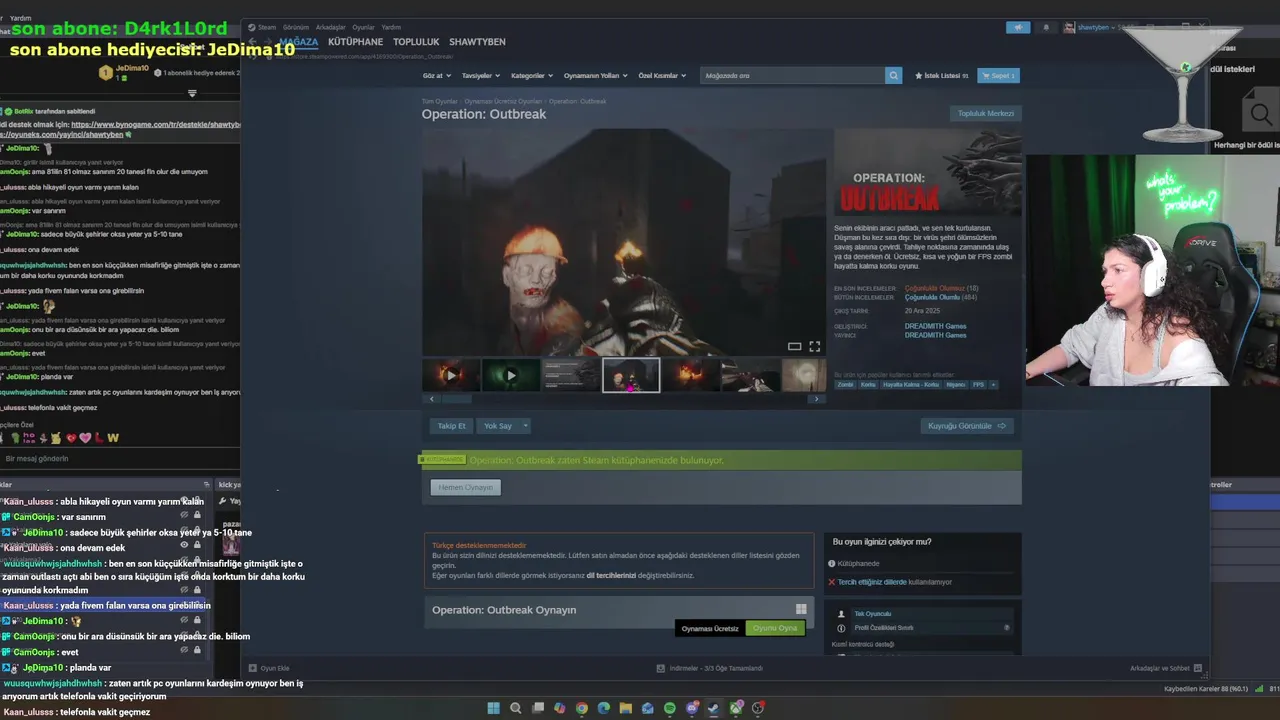Expand the Kategoriler dropdown
The image size is (1280, 720).
[x=531, y=75]
